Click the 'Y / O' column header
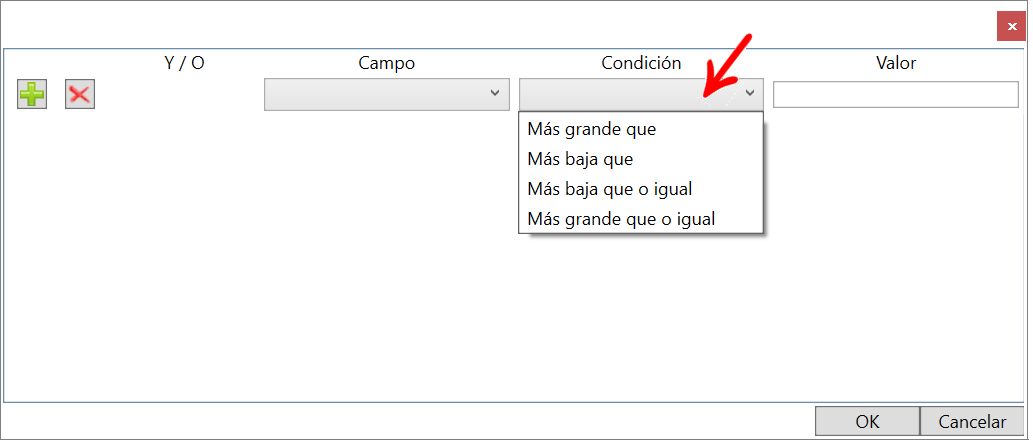The height and width of the screenshot is (440, 1033). point(184,63)
